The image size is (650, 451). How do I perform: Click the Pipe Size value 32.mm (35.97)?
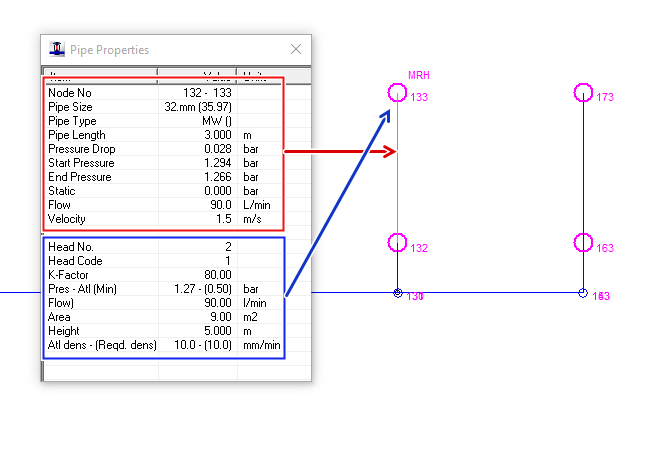(x=196, y=107)
